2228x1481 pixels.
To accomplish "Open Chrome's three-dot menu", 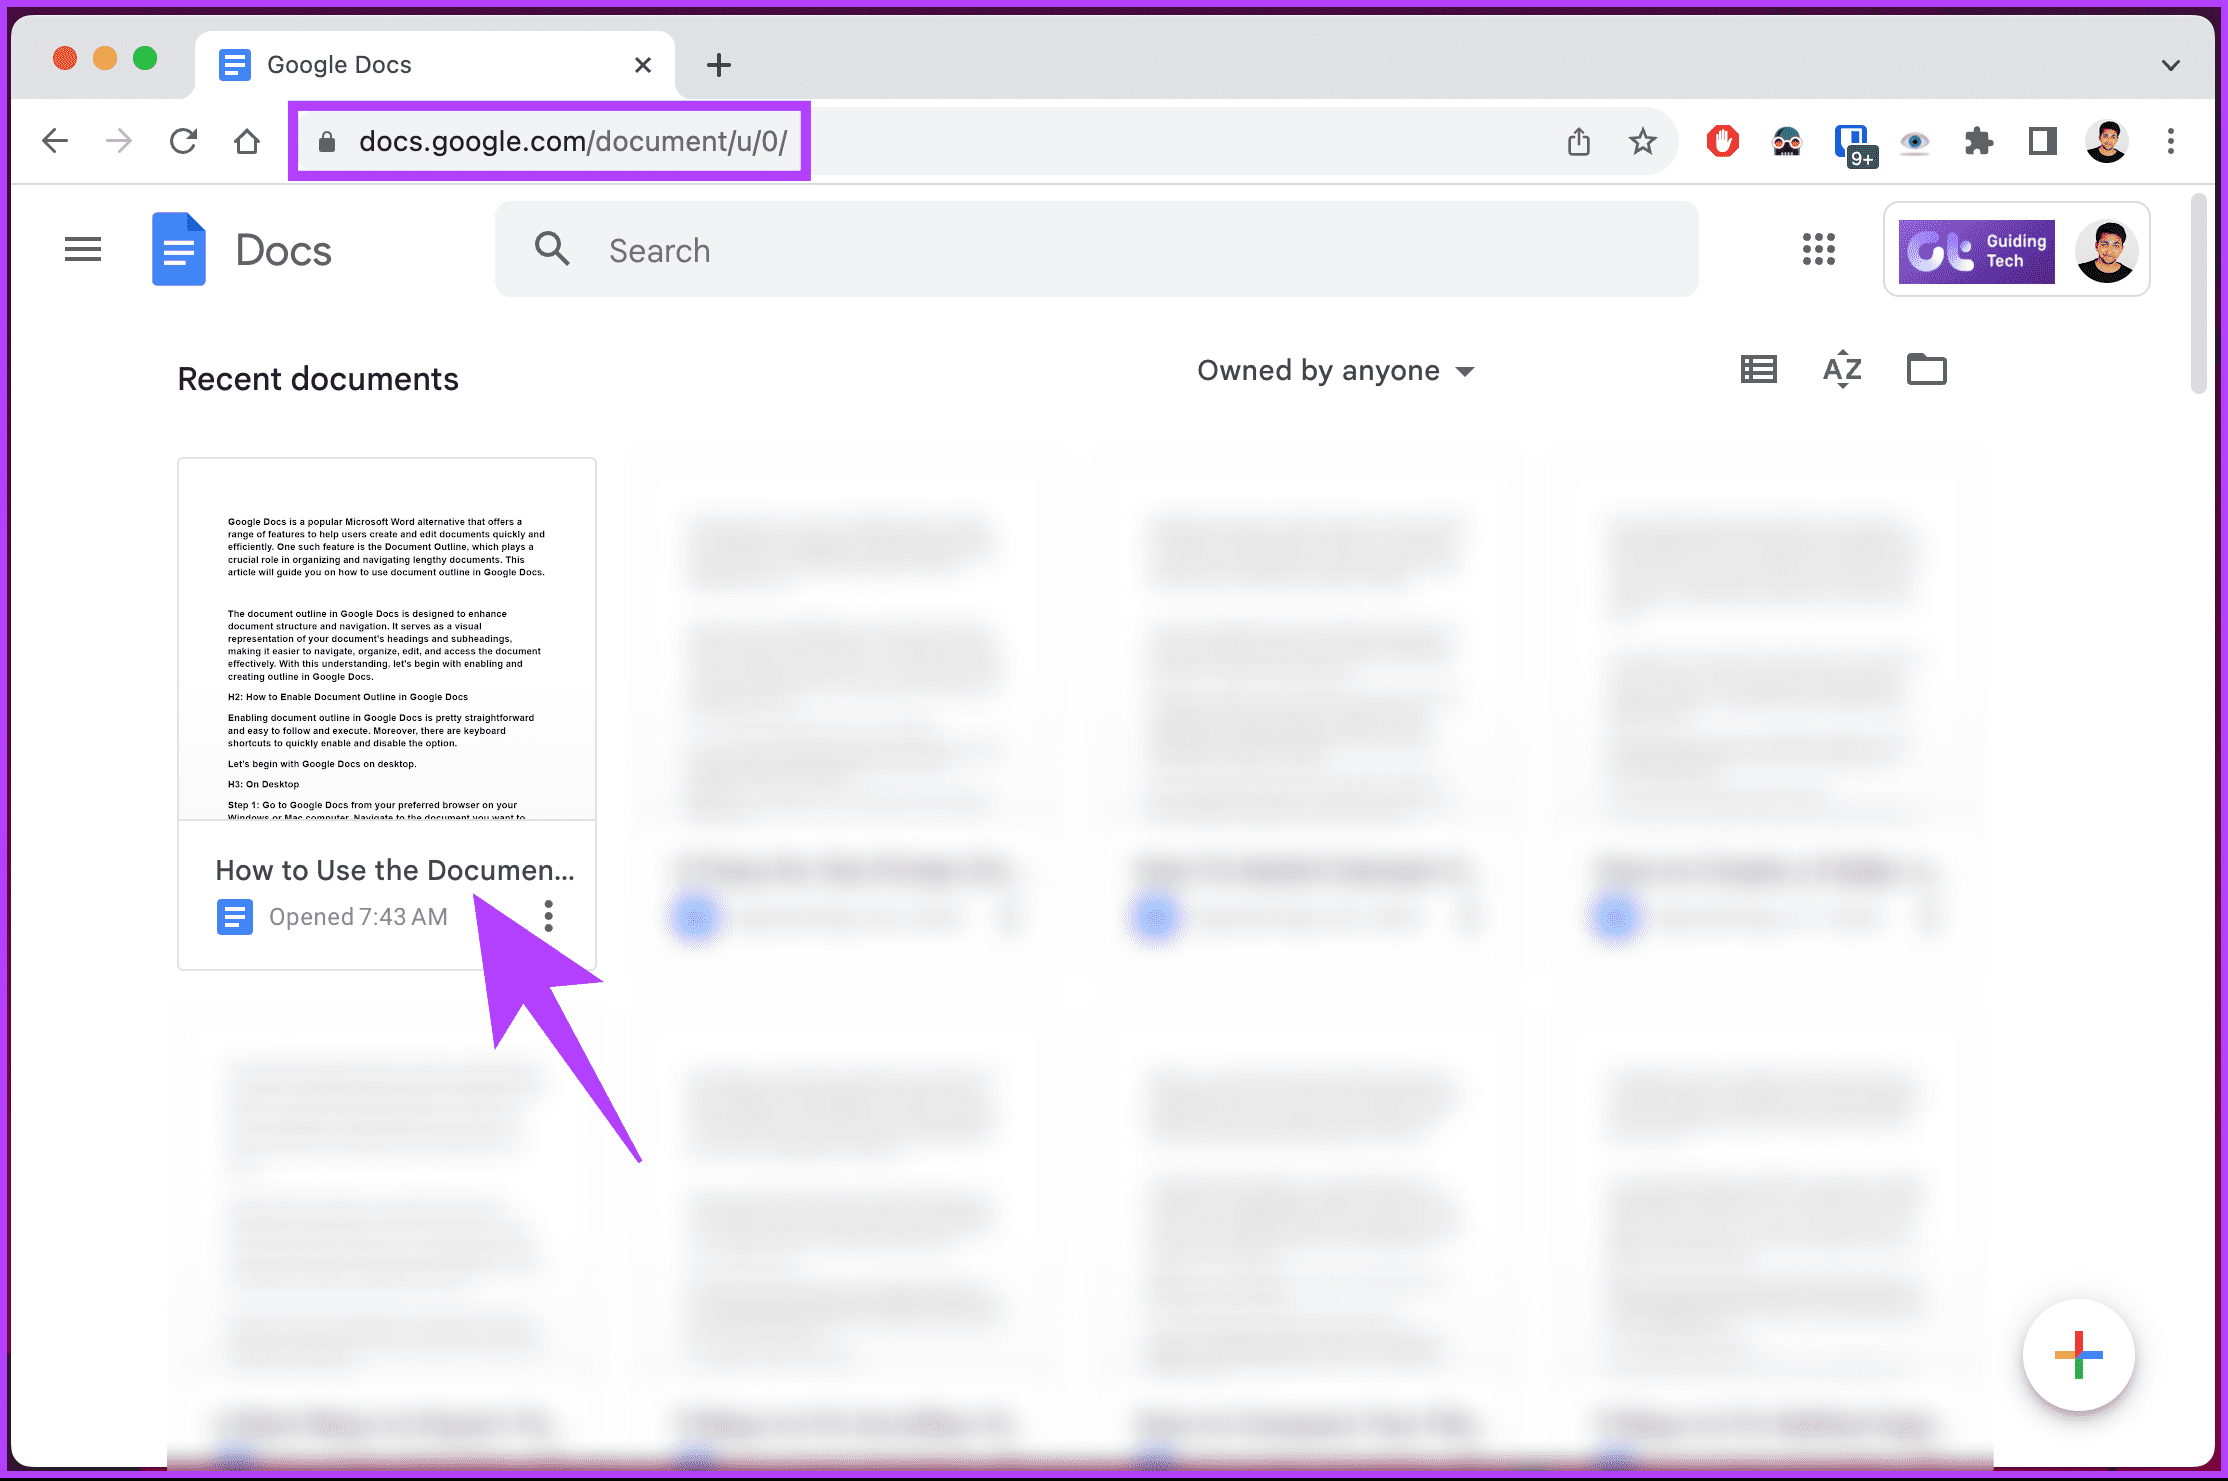I will [2170, 141].
